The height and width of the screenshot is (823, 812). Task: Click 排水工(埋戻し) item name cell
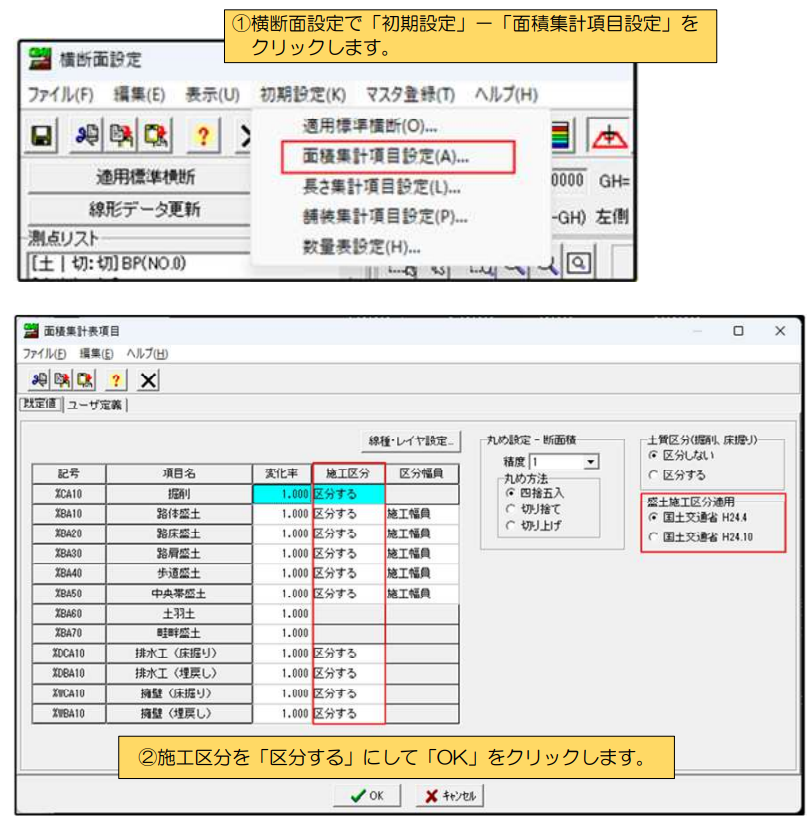pos(179,673)
